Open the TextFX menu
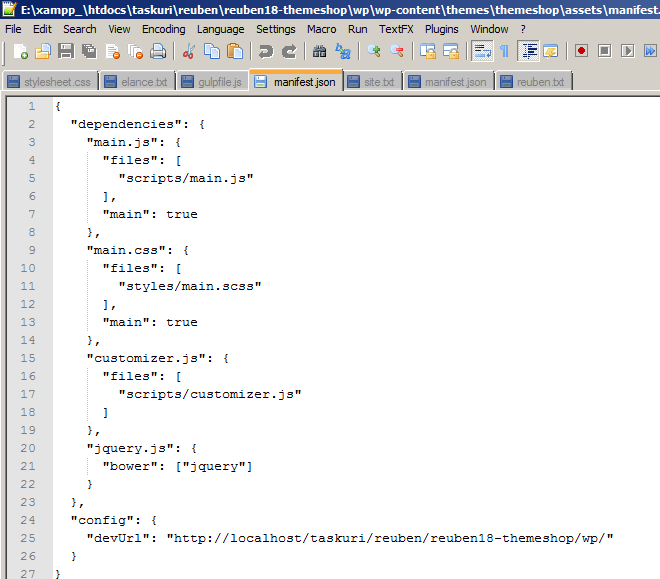Screen dimensions: 660x579 point(396,29)
